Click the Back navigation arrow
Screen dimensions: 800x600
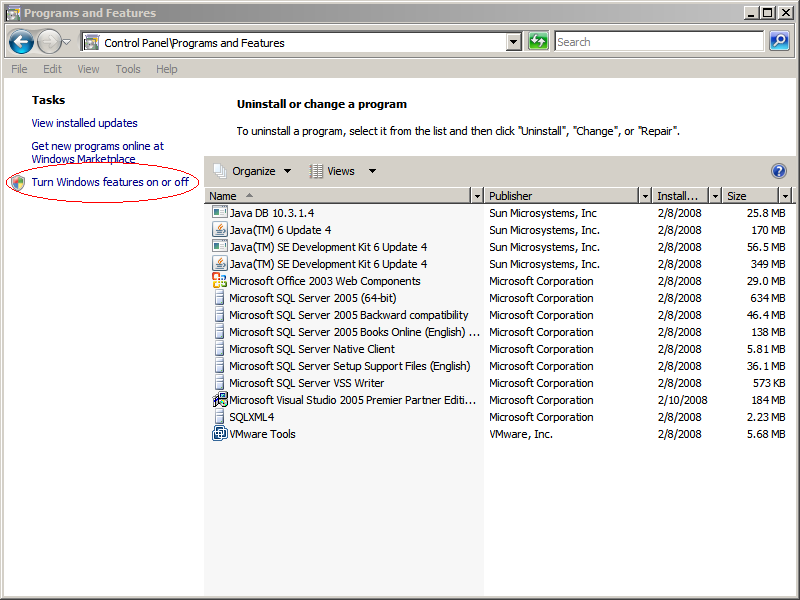click(x=21, y=42)
